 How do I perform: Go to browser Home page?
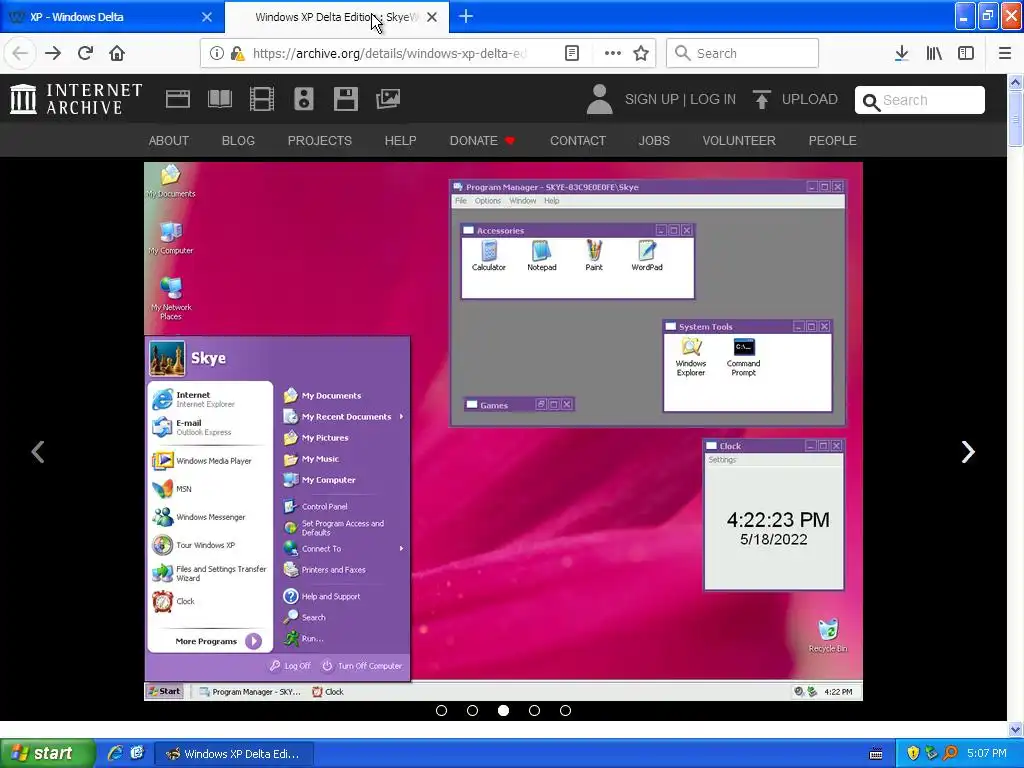(x=117, y=54)
